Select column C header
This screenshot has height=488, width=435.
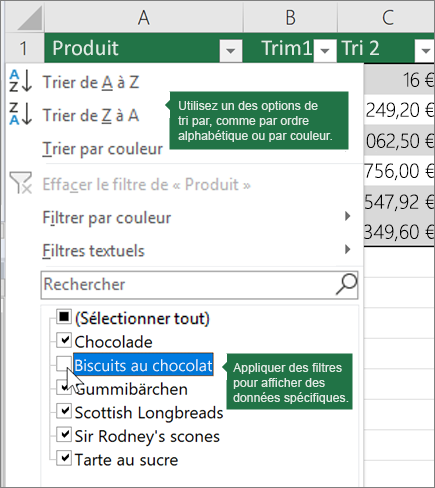click(387, 17)
